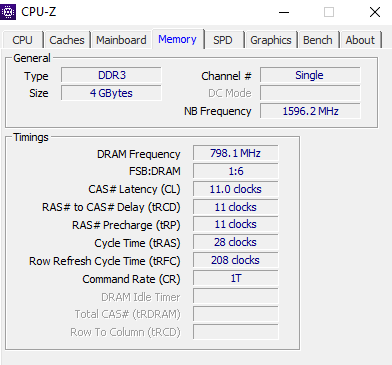The width and height of the screenshot is (392, 365).
Task: Switch to the Graphics tab
Action: point(271,40)
